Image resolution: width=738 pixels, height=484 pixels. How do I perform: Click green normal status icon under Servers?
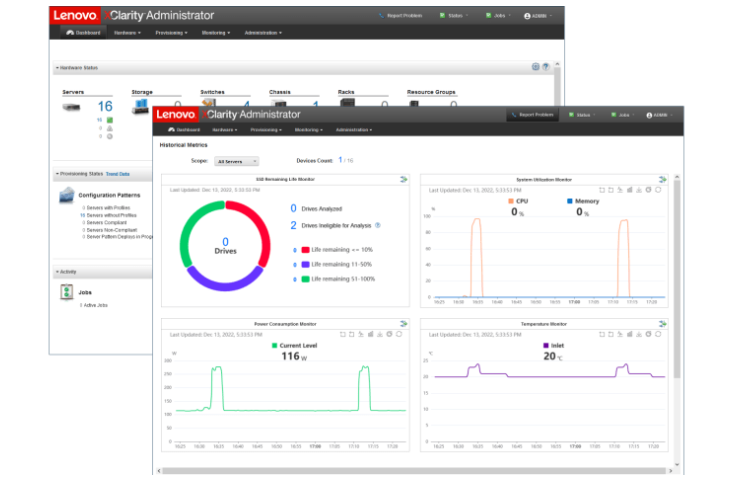(x=110, y=120)
